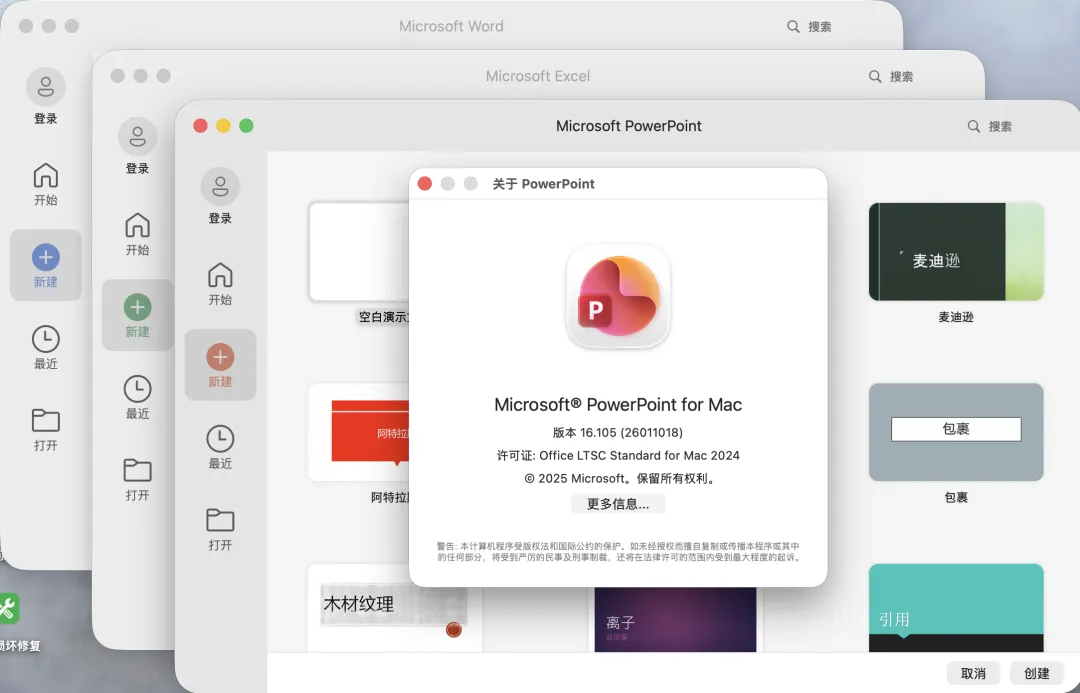Click the search magnifier in PowerPoint window
The width and height of the screenshot is (1080, 693).
[x=973, y=126]
